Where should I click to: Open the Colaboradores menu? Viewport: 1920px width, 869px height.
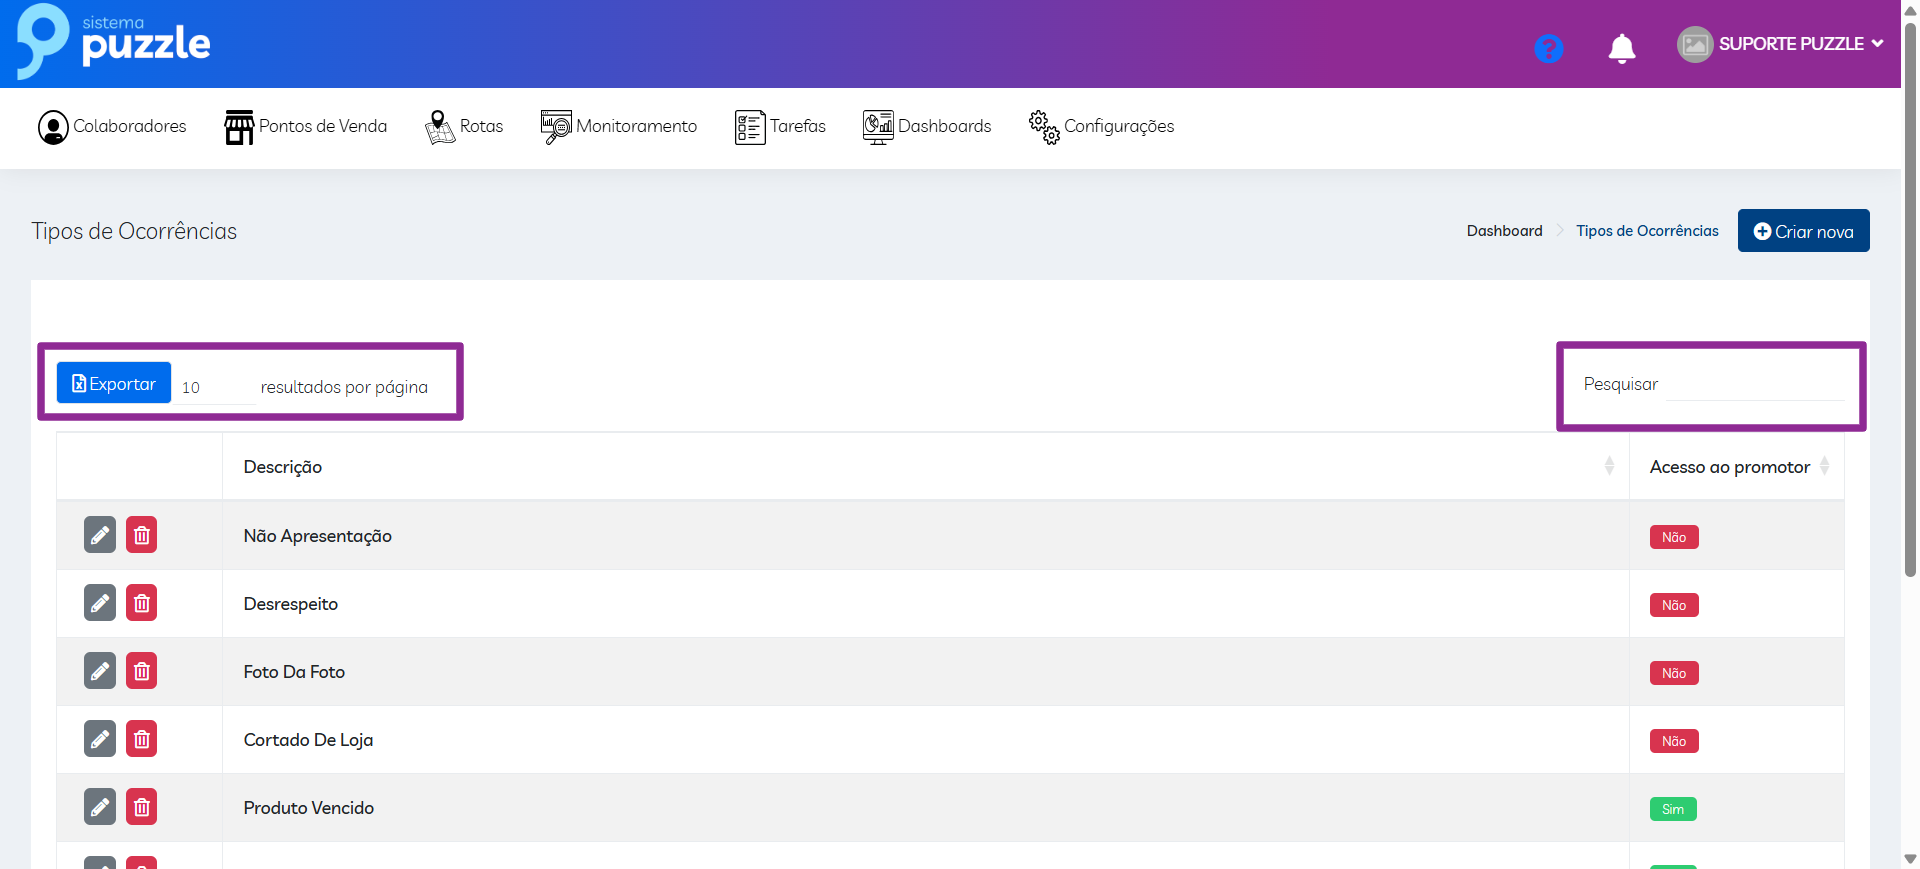112,127
